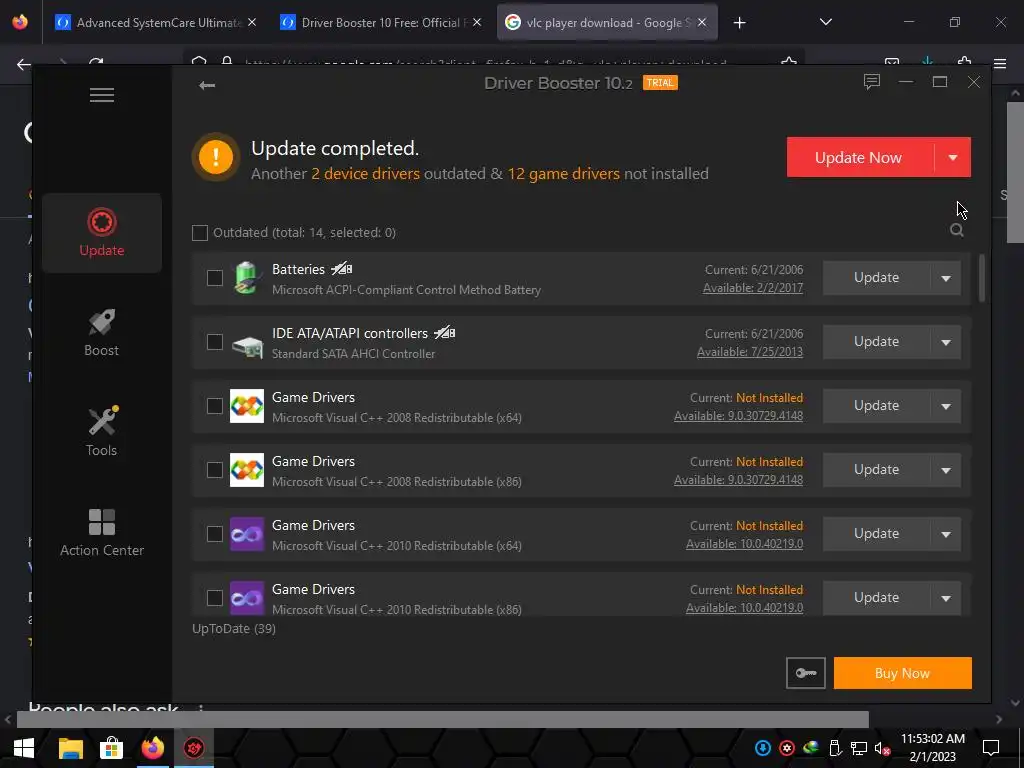Check the Visual C++ 2010 (x64) checkbox
Image resolution: width=1024 pixels, height=768 pixels.
215,534
